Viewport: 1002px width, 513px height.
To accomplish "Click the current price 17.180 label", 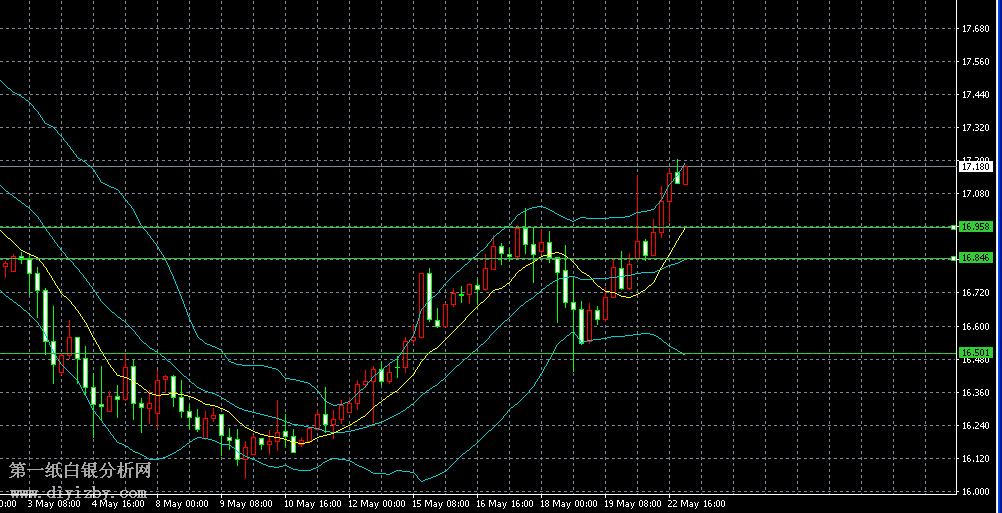I will [x=975, y=167].
